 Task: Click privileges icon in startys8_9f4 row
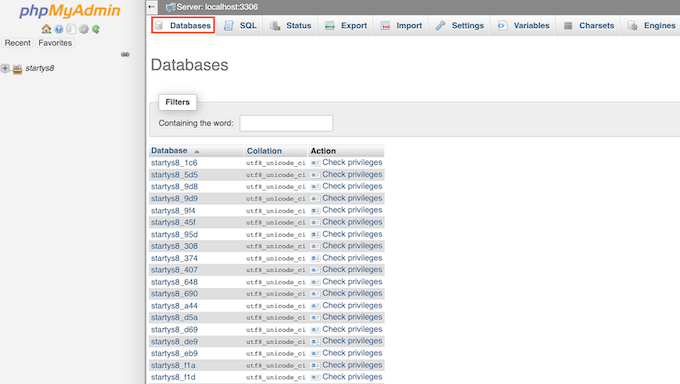click(x=315, y=210)
